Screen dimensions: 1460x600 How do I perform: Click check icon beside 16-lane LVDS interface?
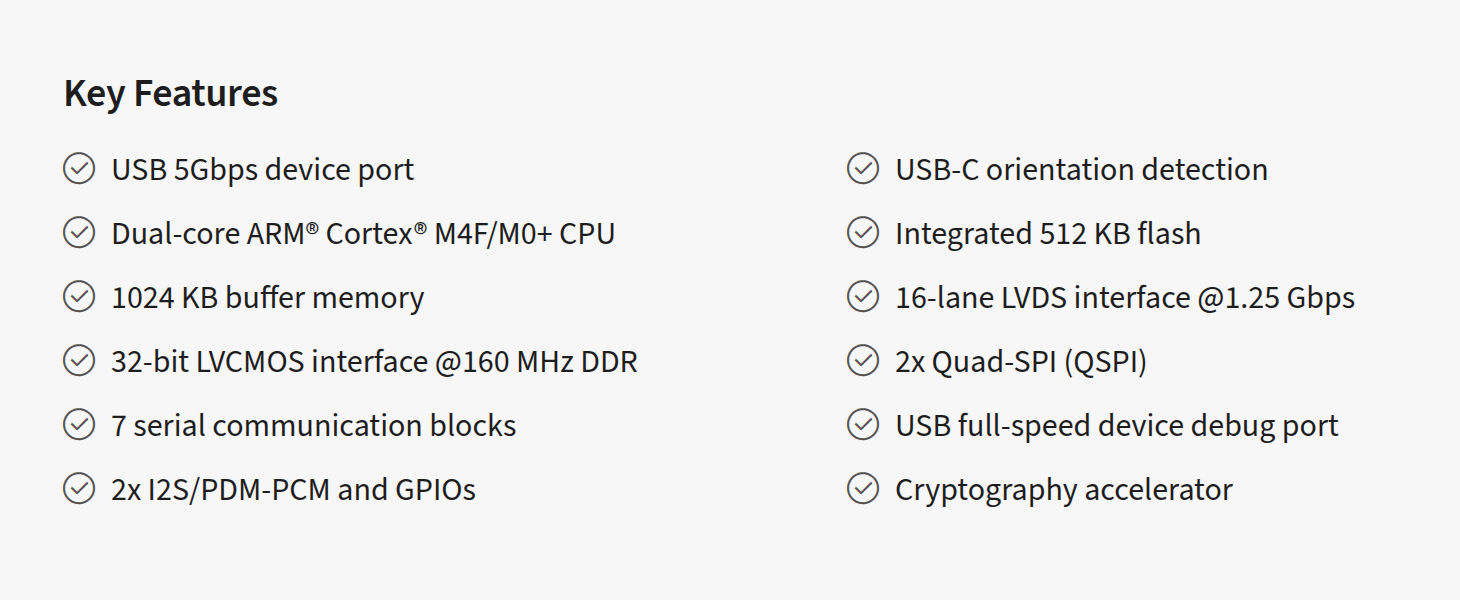coord(863,297)
